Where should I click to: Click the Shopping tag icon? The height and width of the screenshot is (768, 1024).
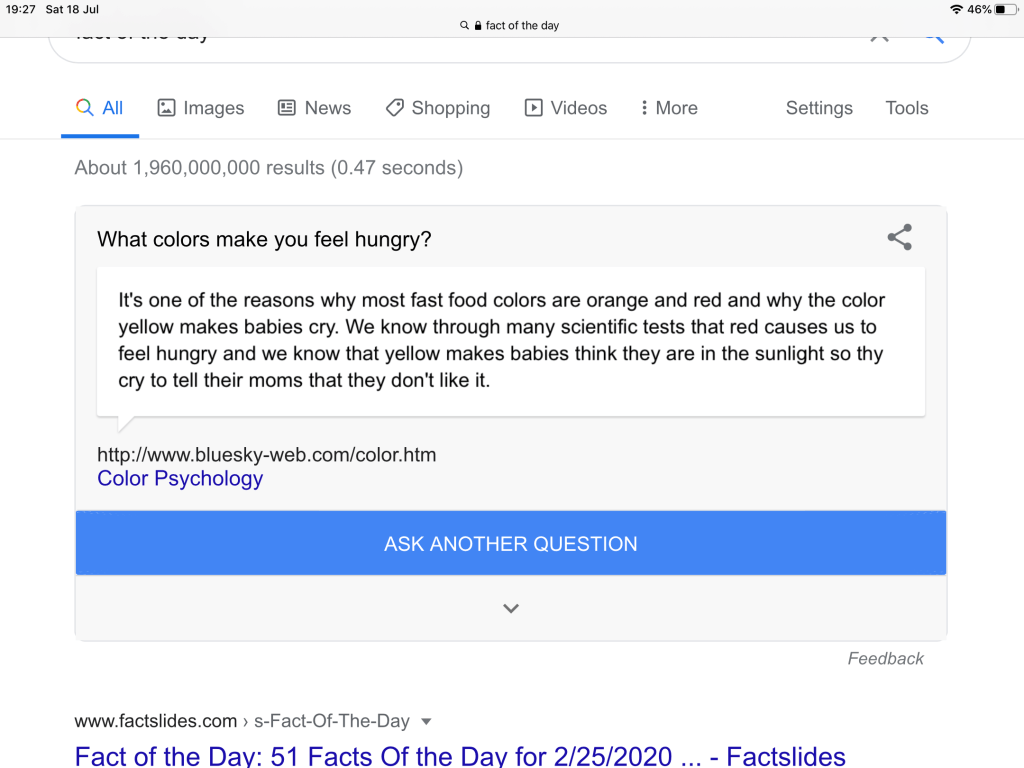coord(395,108)
